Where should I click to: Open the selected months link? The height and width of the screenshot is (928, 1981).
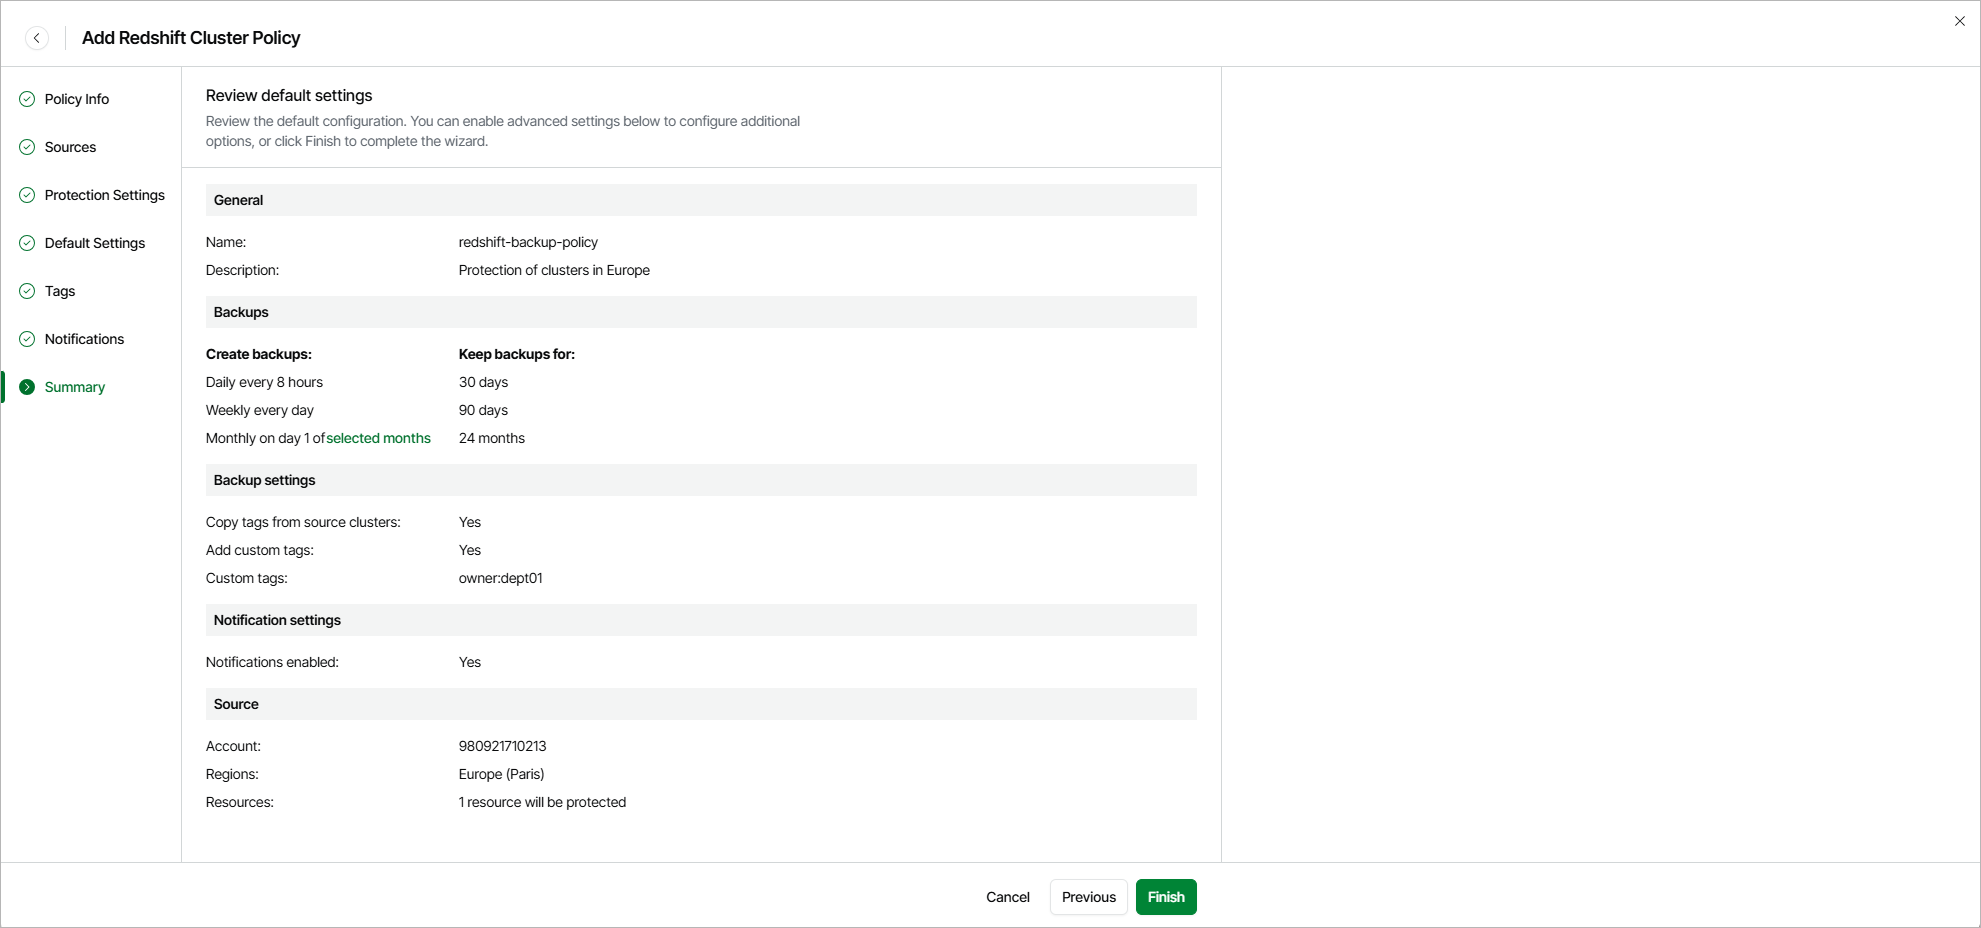click(x=378, y=438)
